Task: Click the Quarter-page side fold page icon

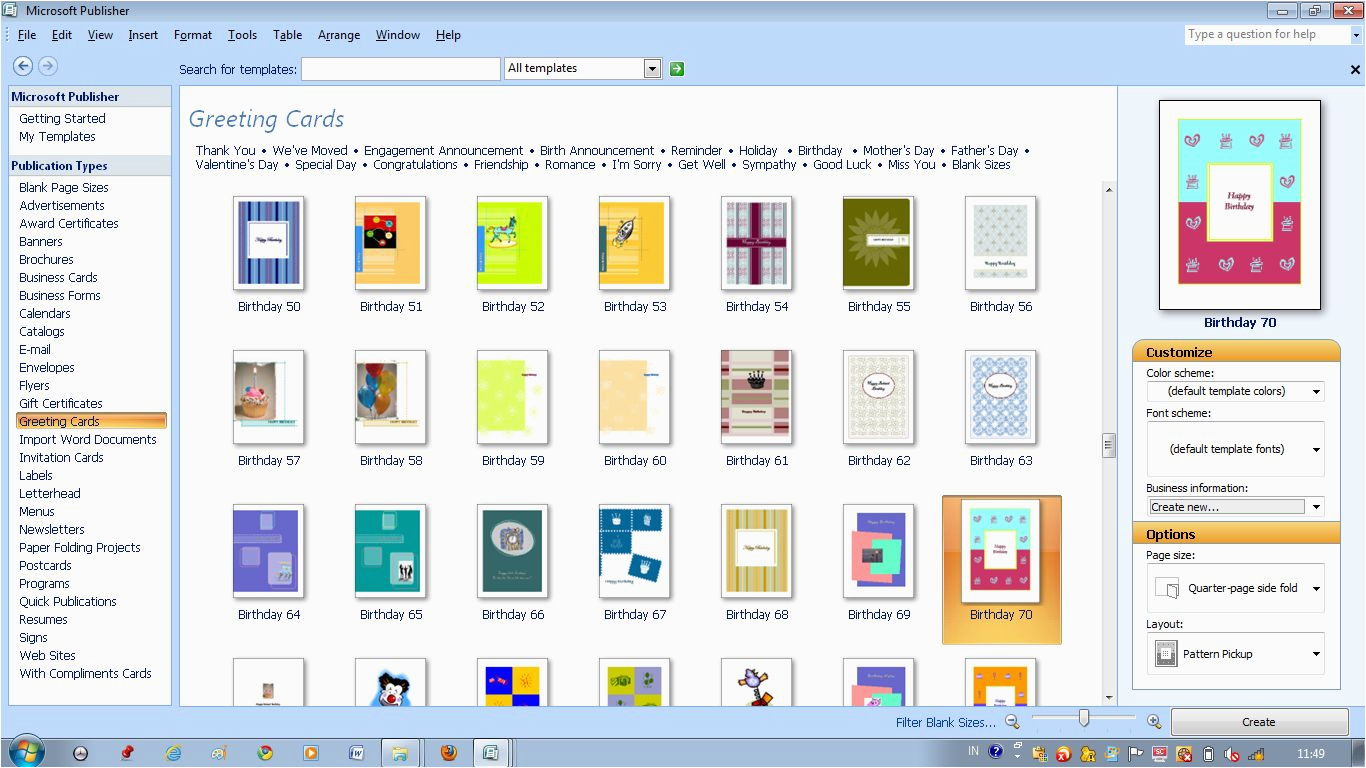Action: pyautogui.click(x=1166, y=588)
